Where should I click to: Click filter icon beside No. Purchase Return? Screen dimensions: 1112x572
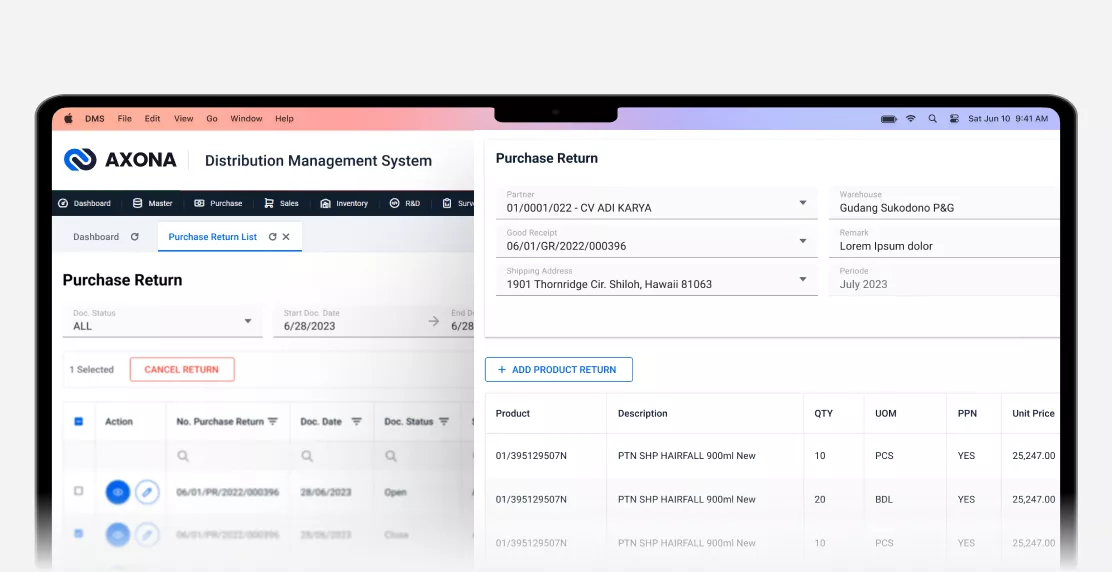coord(272,422)
